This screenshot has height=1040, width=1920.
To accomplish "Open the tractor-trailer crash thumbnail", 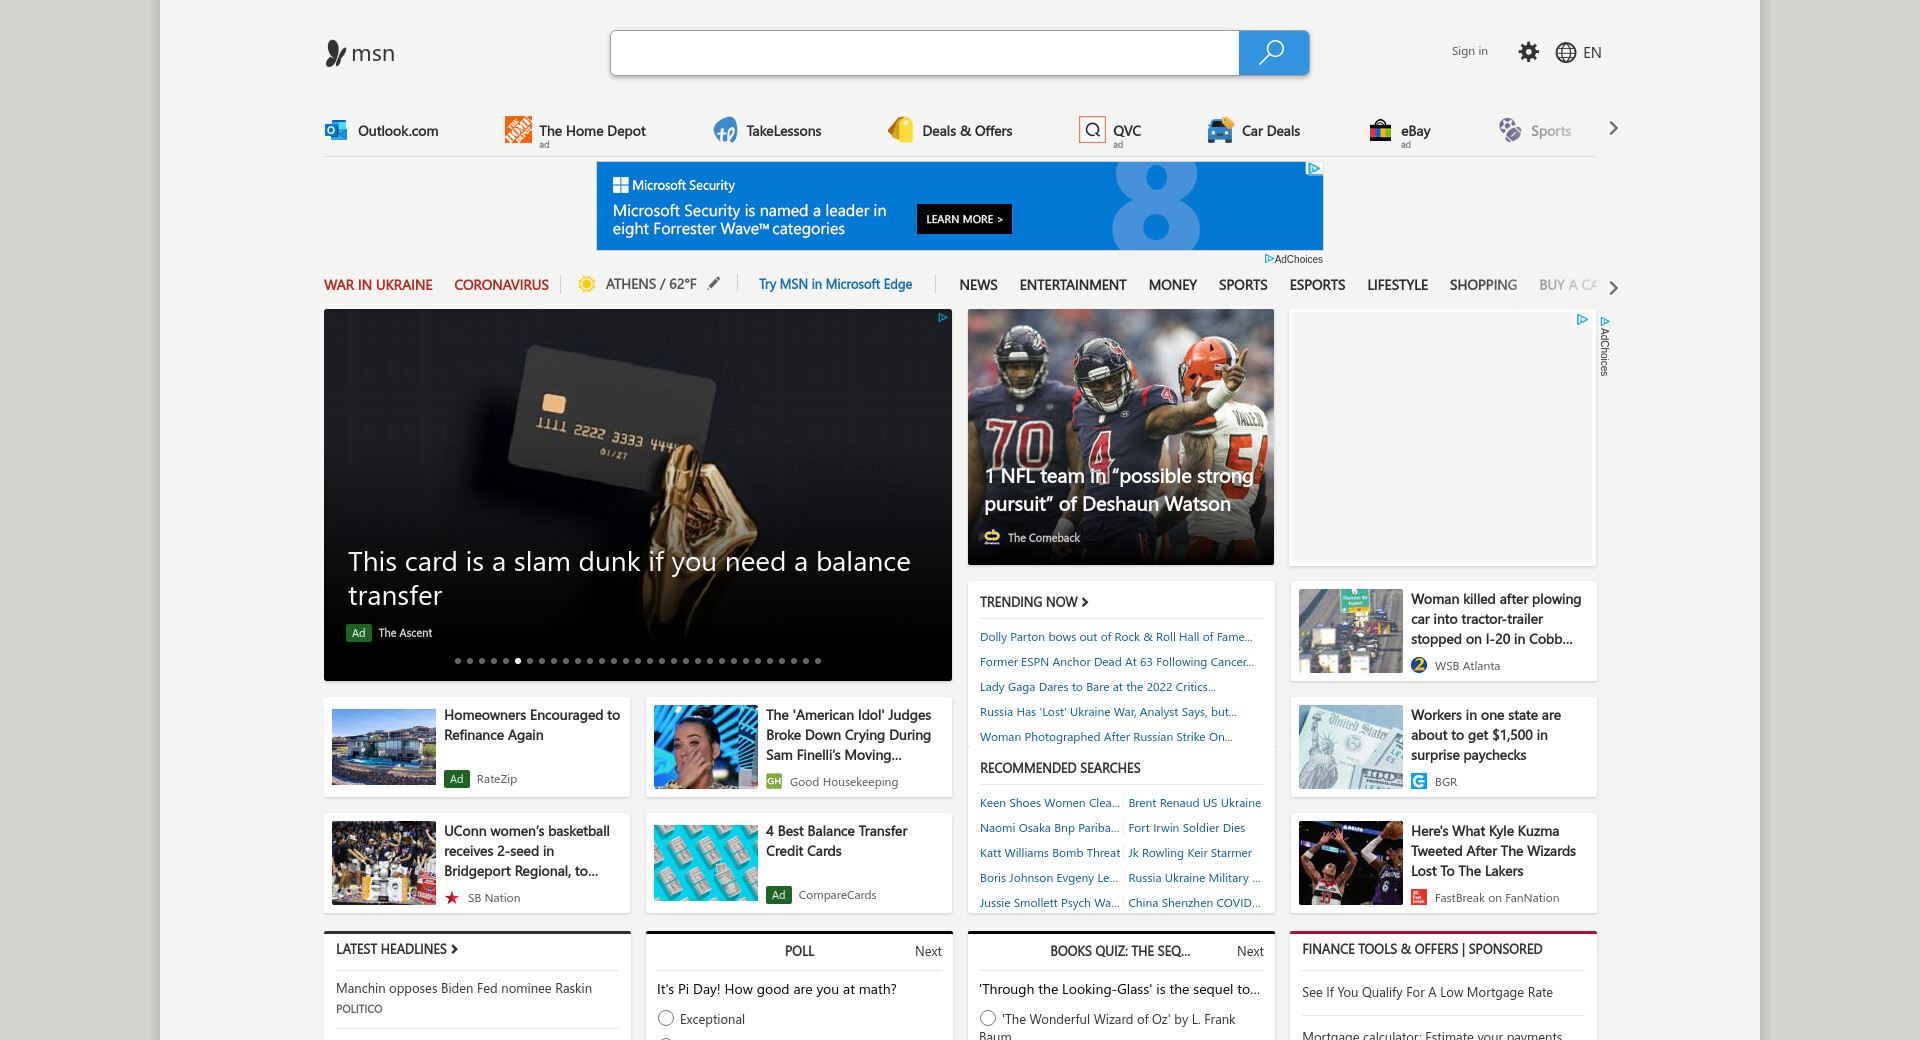I will [x=1351, y=631].
